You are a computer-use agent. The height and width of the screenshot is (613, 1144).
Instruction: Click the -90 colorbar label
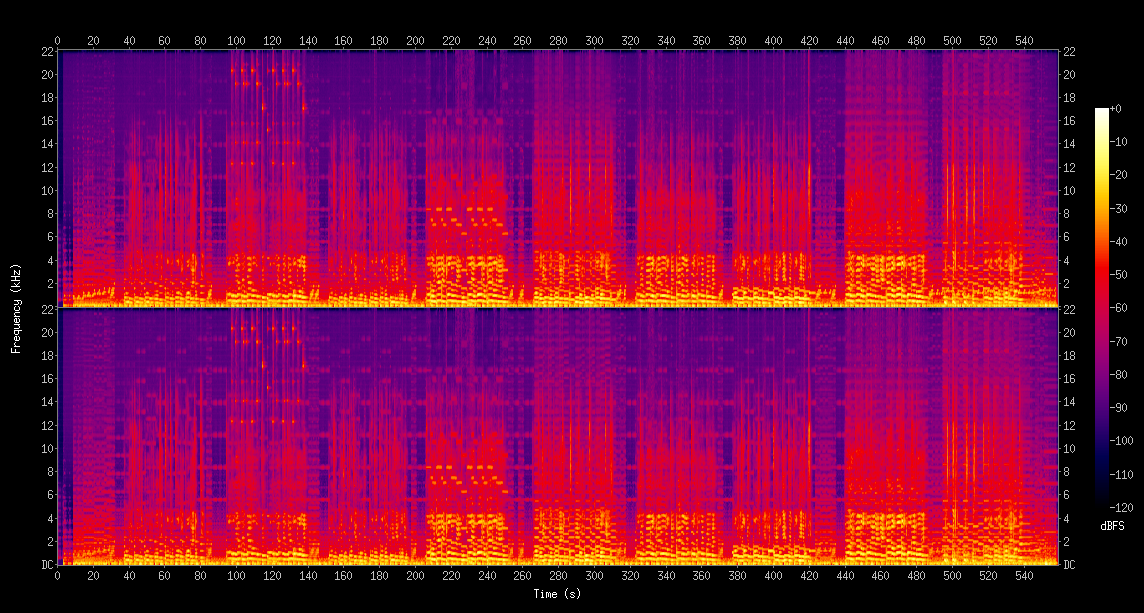(1118, 408)
